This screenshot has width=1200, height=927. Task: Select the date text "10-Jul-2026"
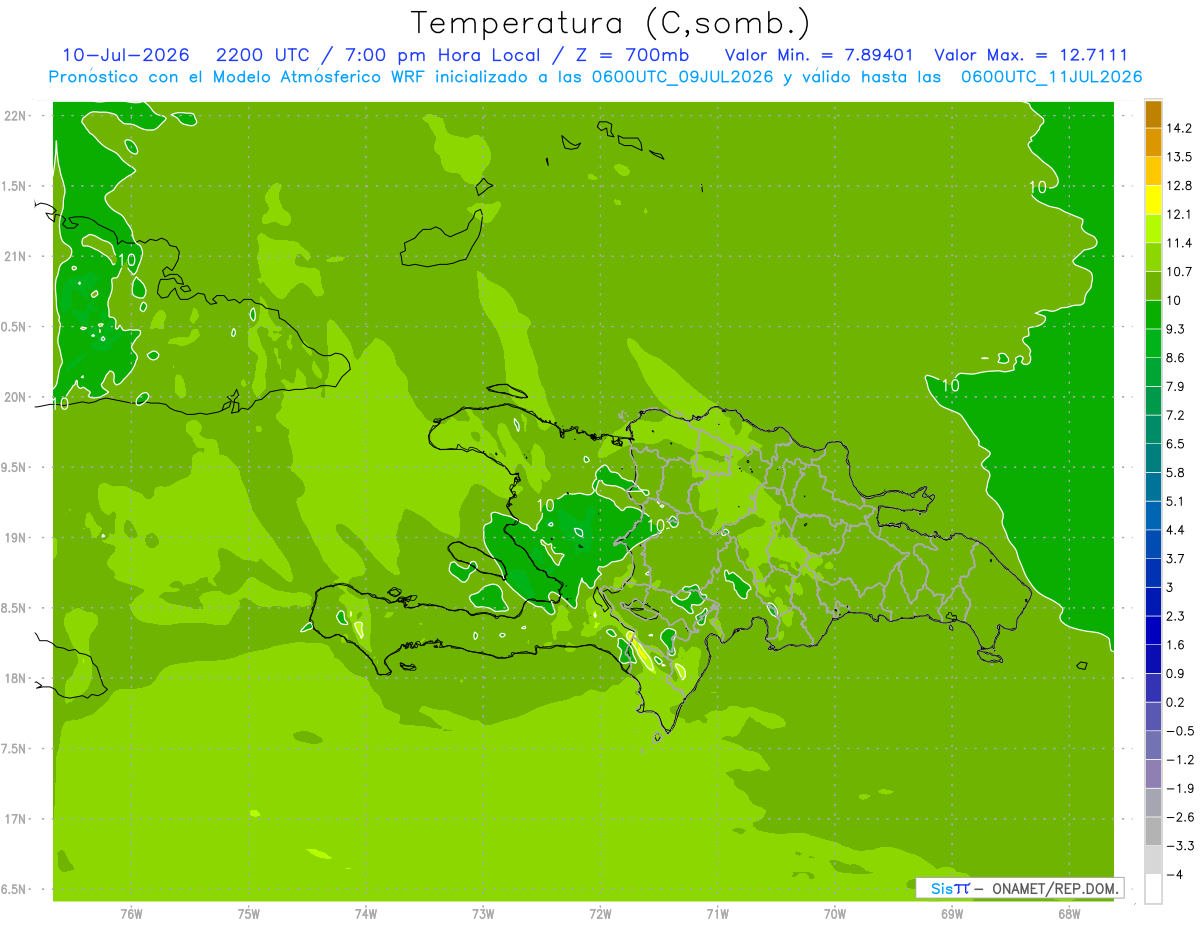[x=125, y=55]
